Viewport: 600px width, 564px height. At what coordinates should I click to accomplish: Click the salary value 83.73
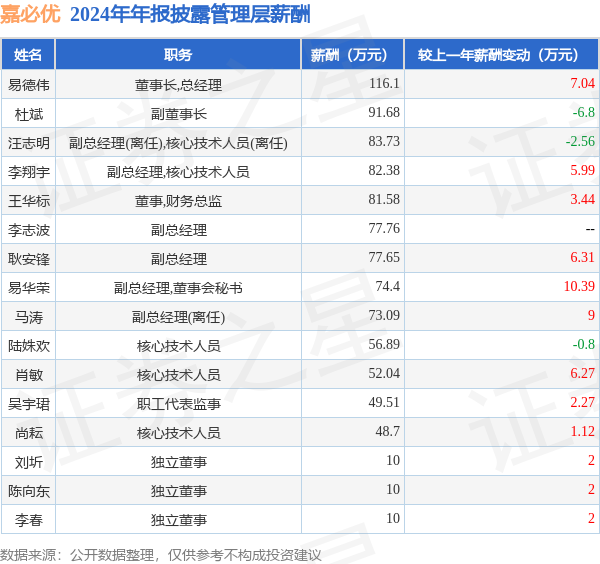(384, 141)
